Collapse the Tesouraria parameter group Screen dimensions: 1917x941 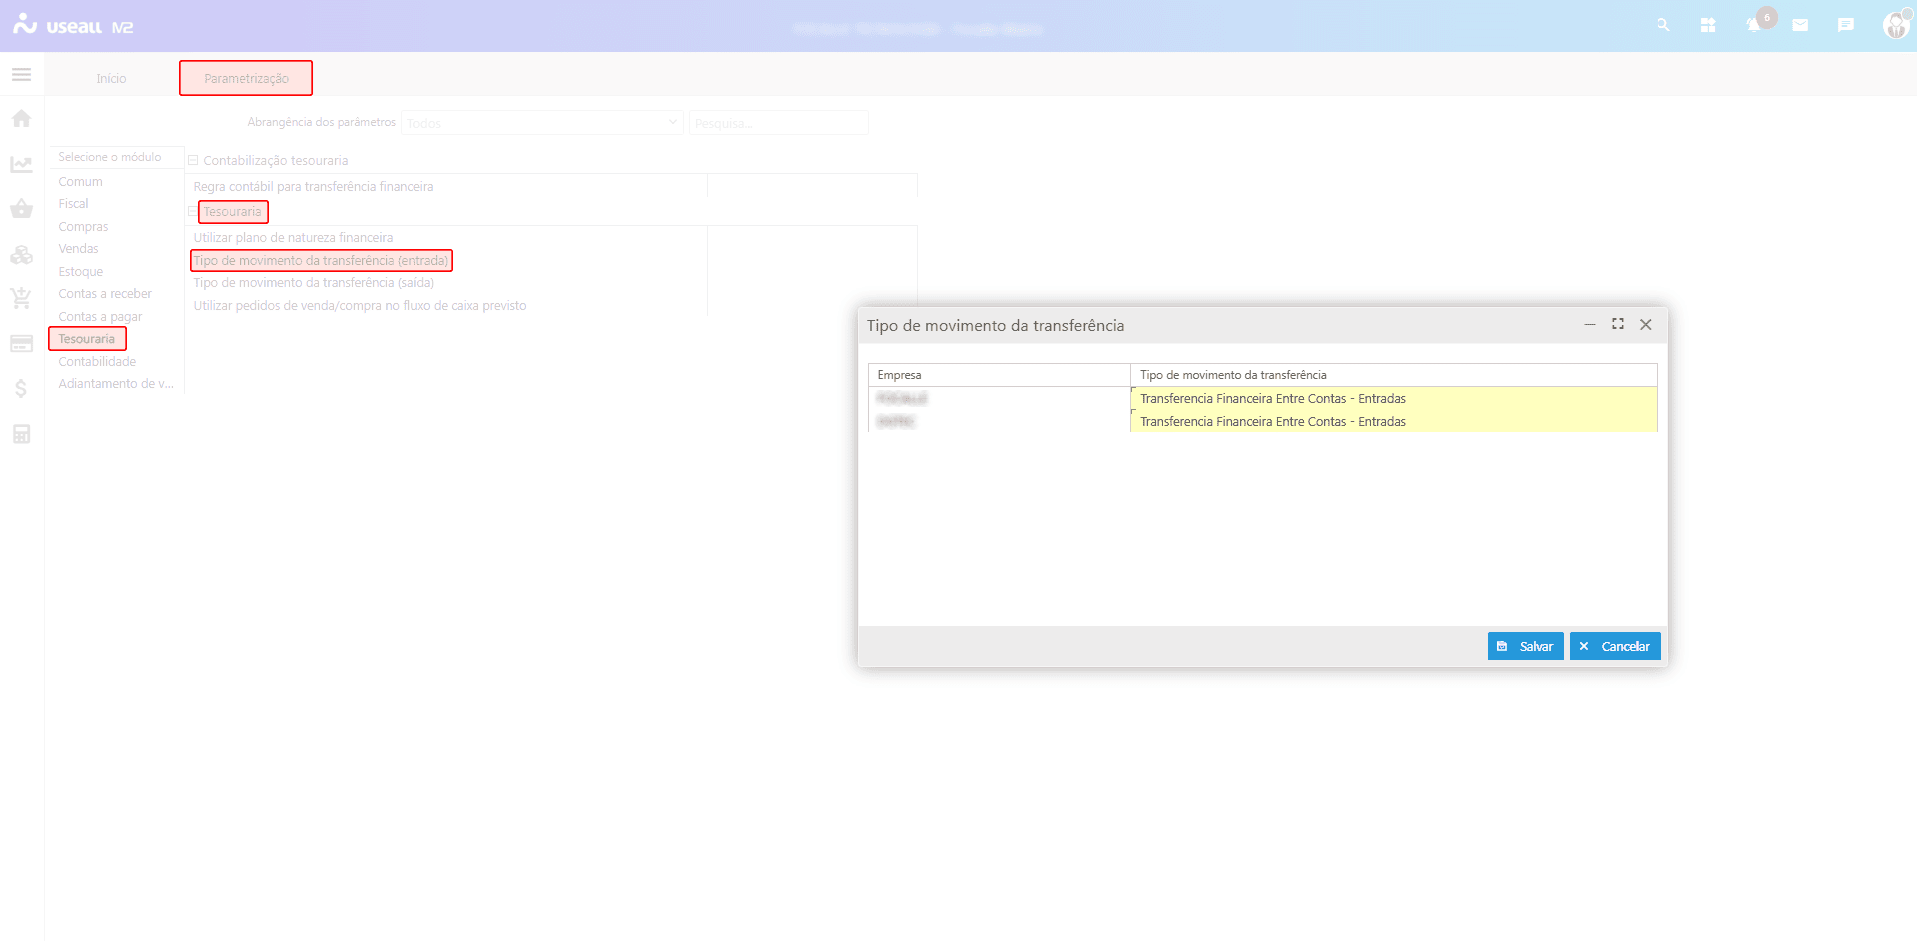[193, 211]
